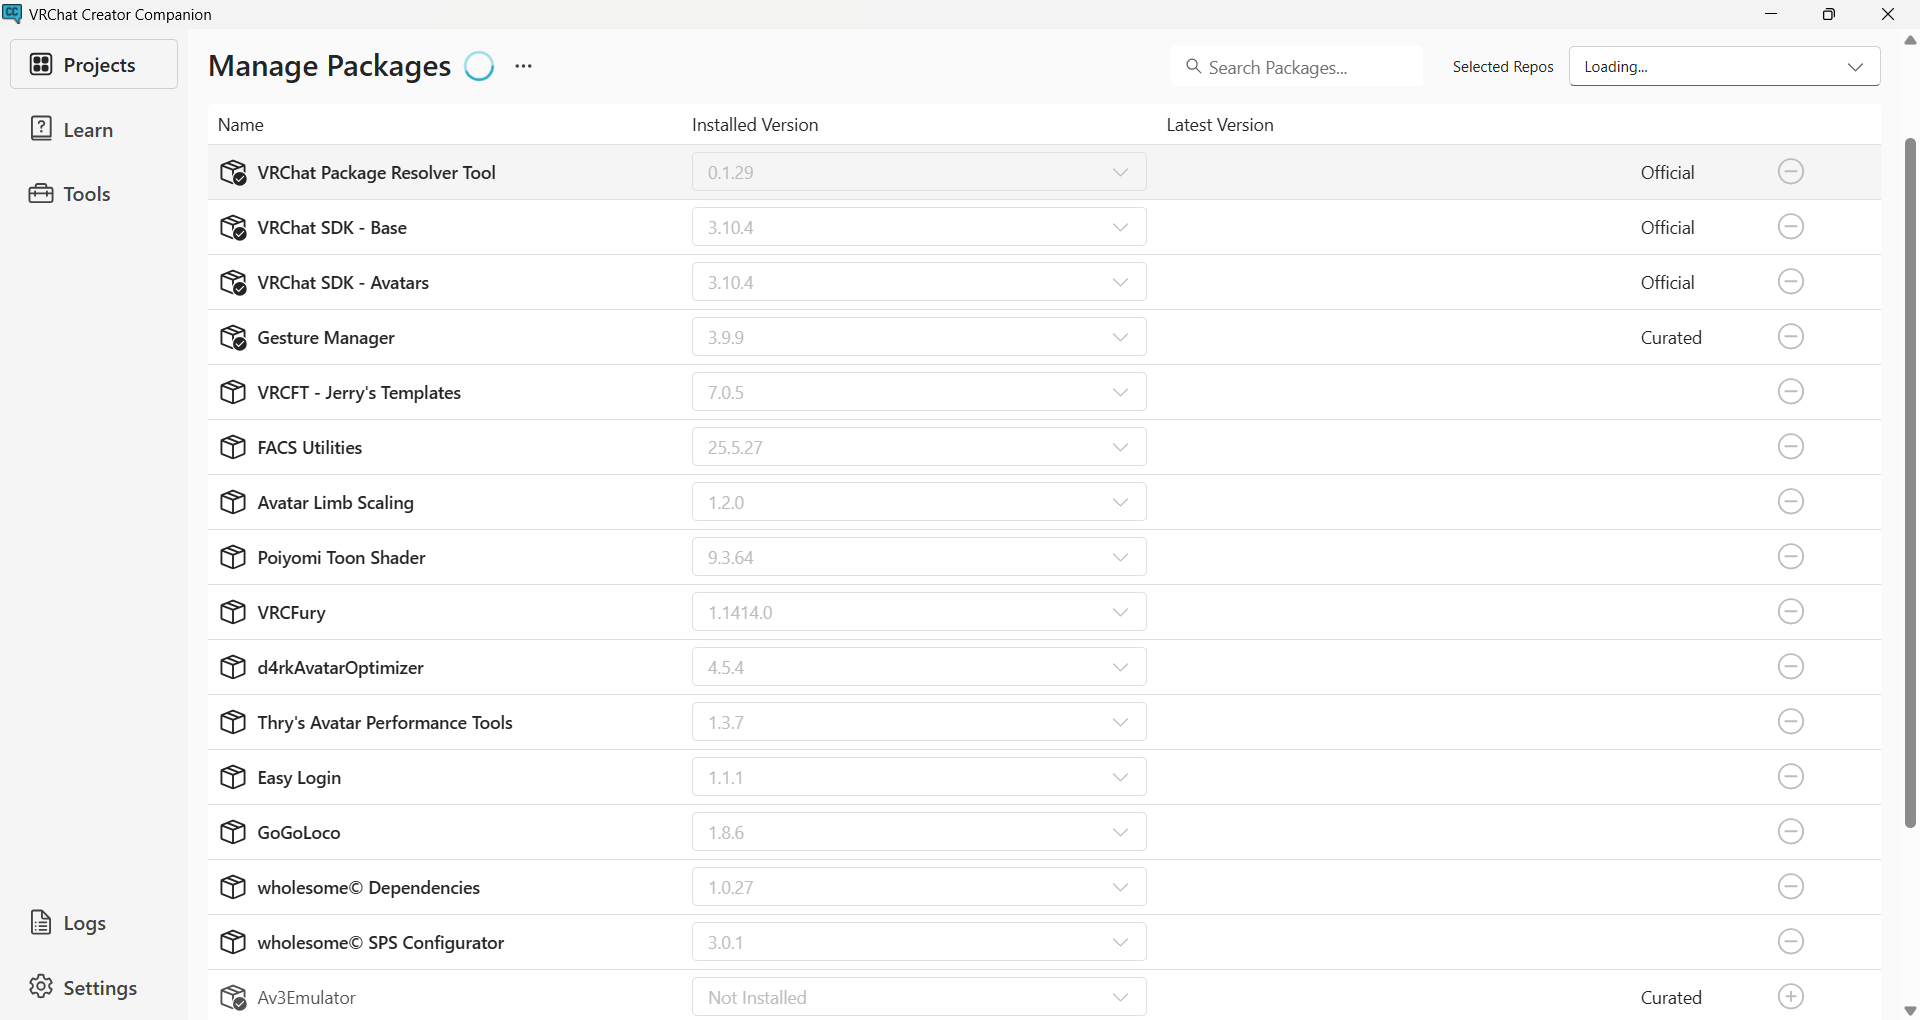Click the scroll down arrow

coord(1910,1010)
